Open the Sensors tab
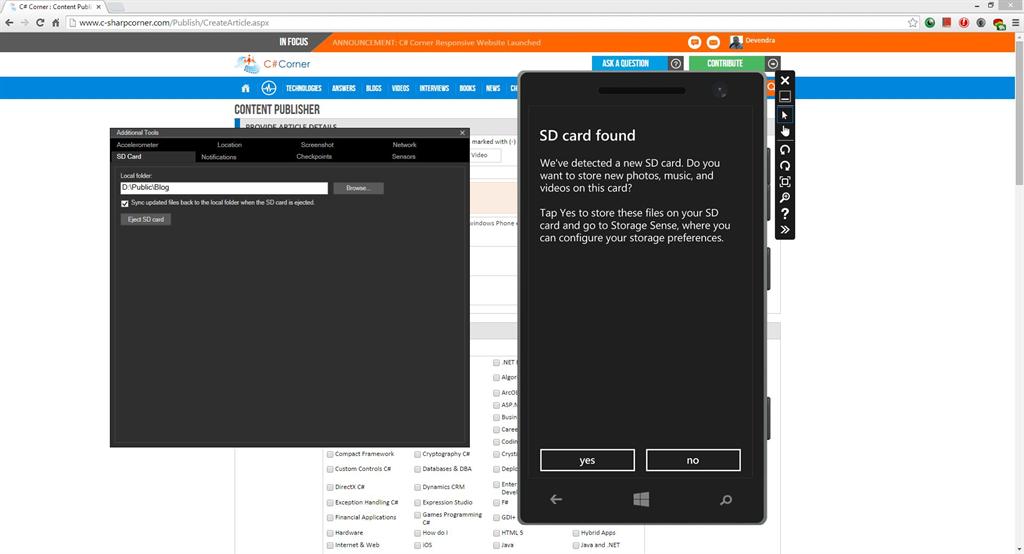Viewport: 1024px width, 554px height. [x=404, y=157]
